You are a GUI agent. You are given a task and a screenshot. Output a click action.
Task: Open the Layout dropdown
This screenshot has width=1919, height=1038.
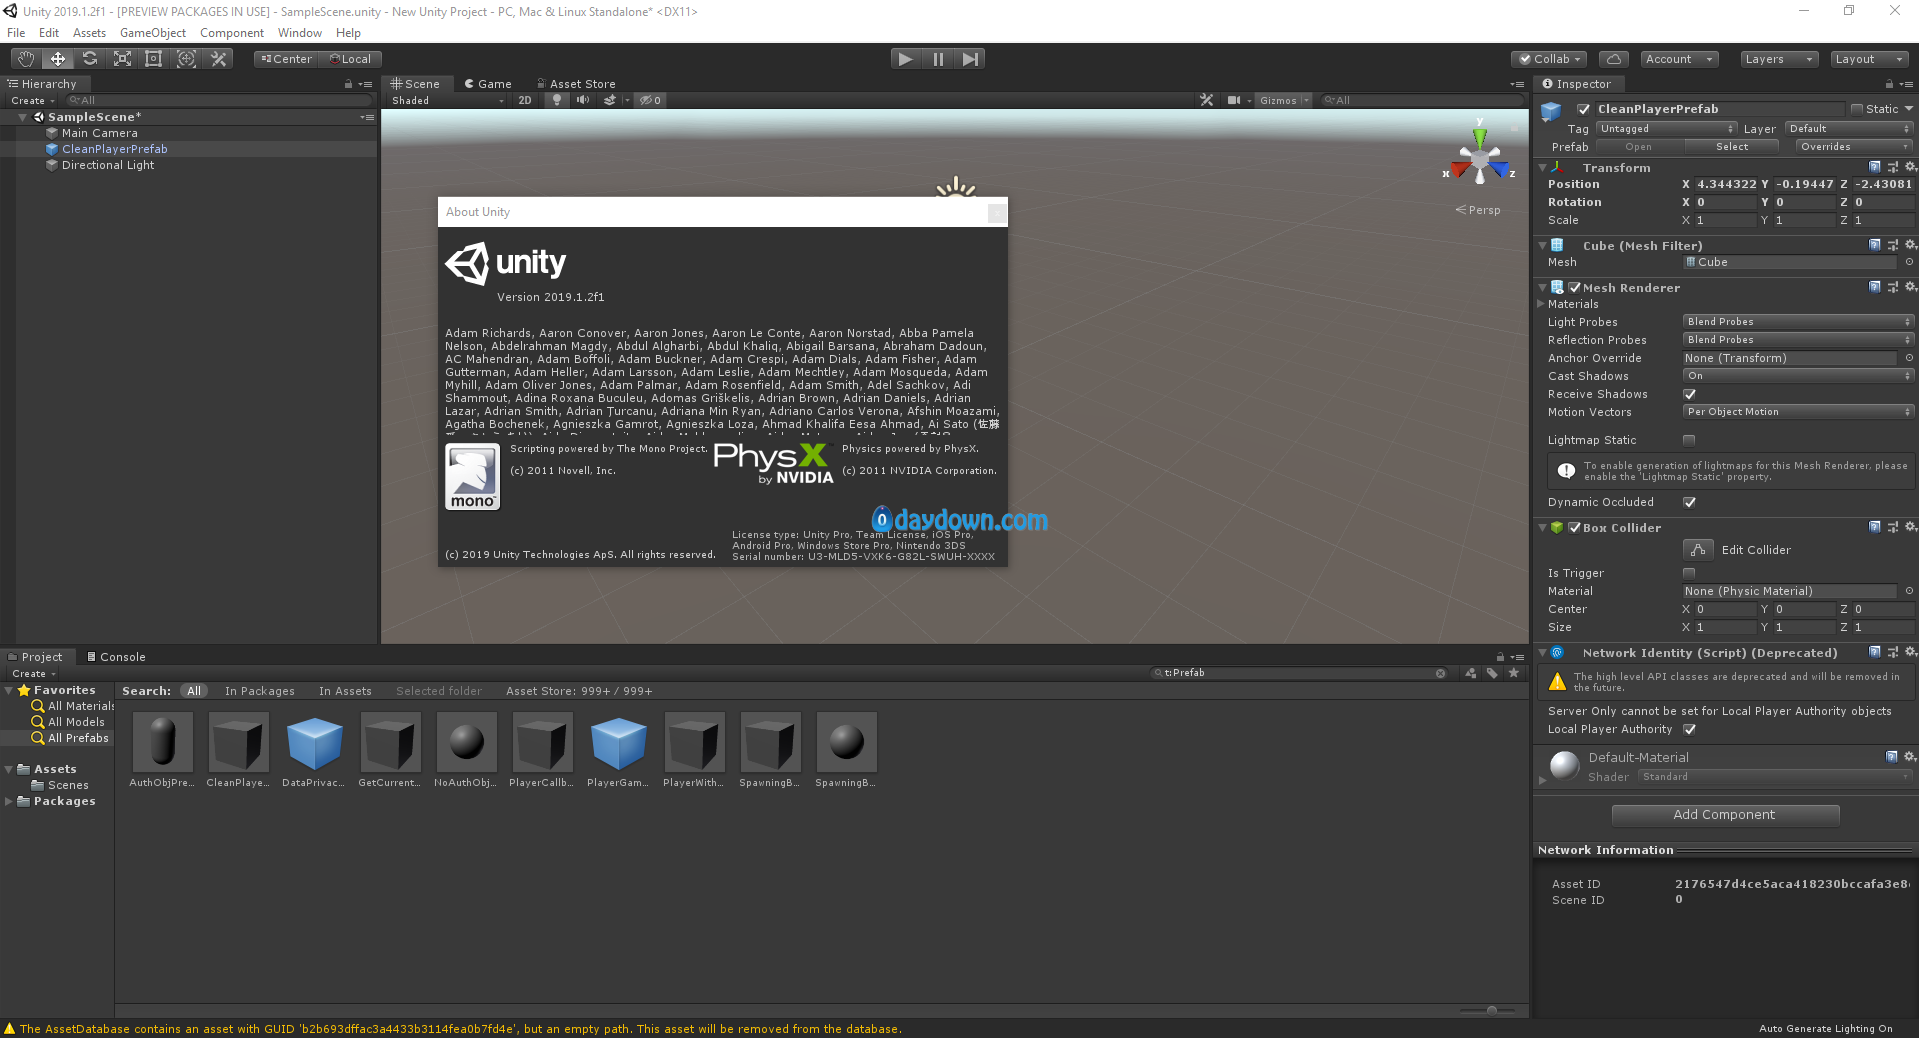[1869, 59]
